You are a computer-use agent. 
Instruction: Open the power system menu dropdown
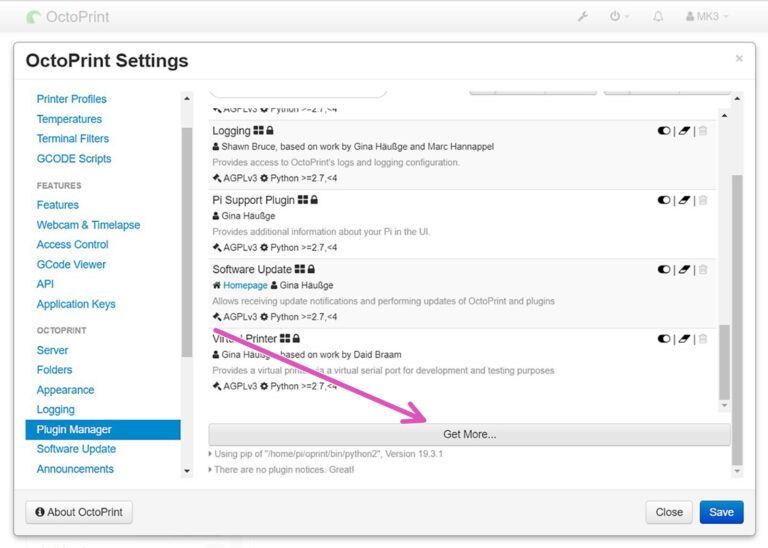619,17
